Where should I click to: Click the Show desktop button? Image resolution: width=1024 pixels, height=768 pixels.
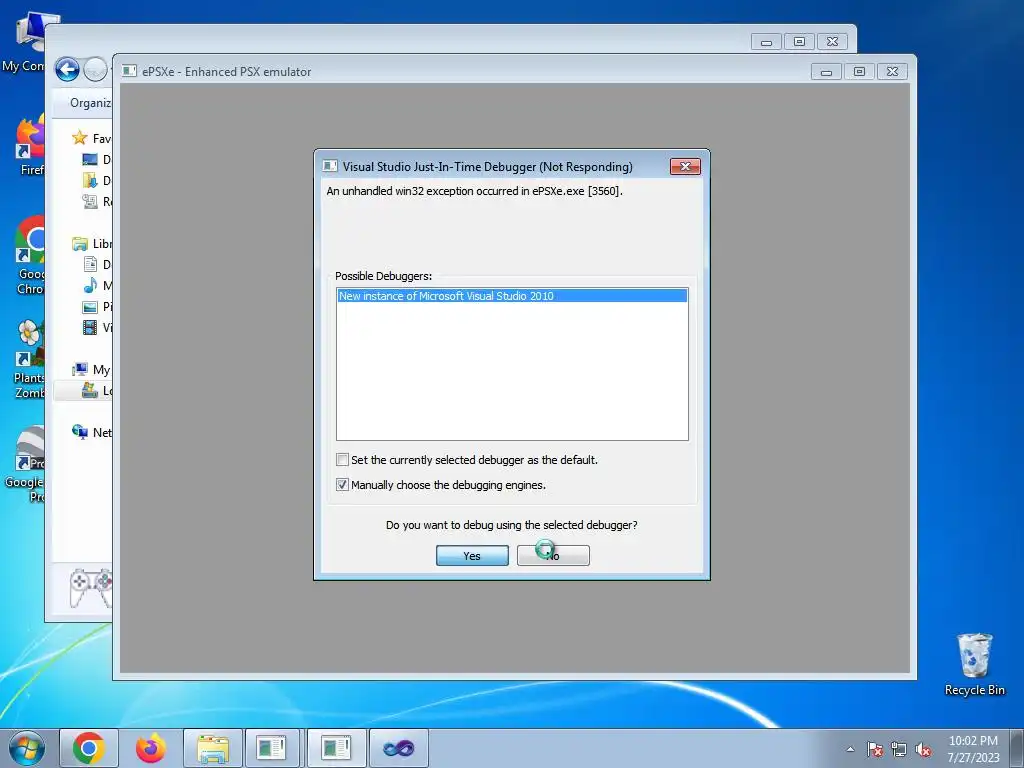pos(1016,749)
